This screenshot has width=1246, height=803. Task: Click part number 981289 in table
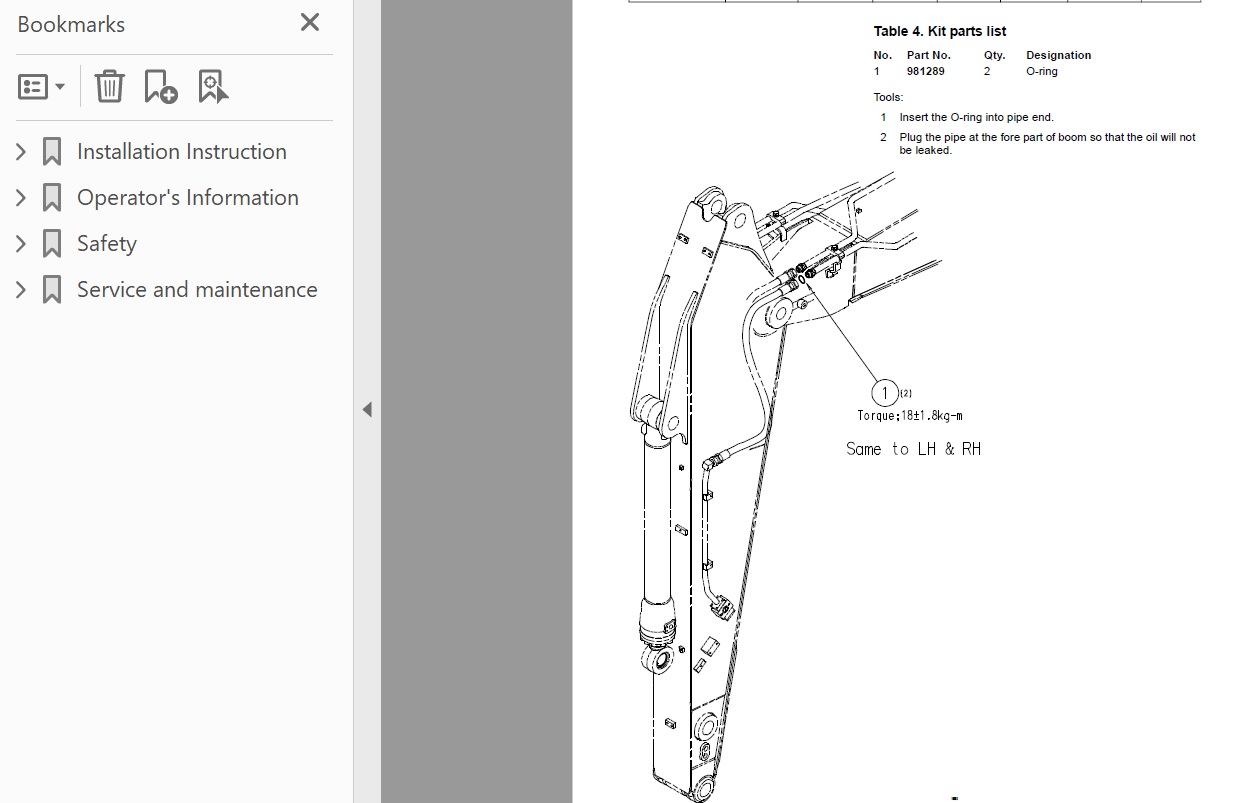[925, 72]
